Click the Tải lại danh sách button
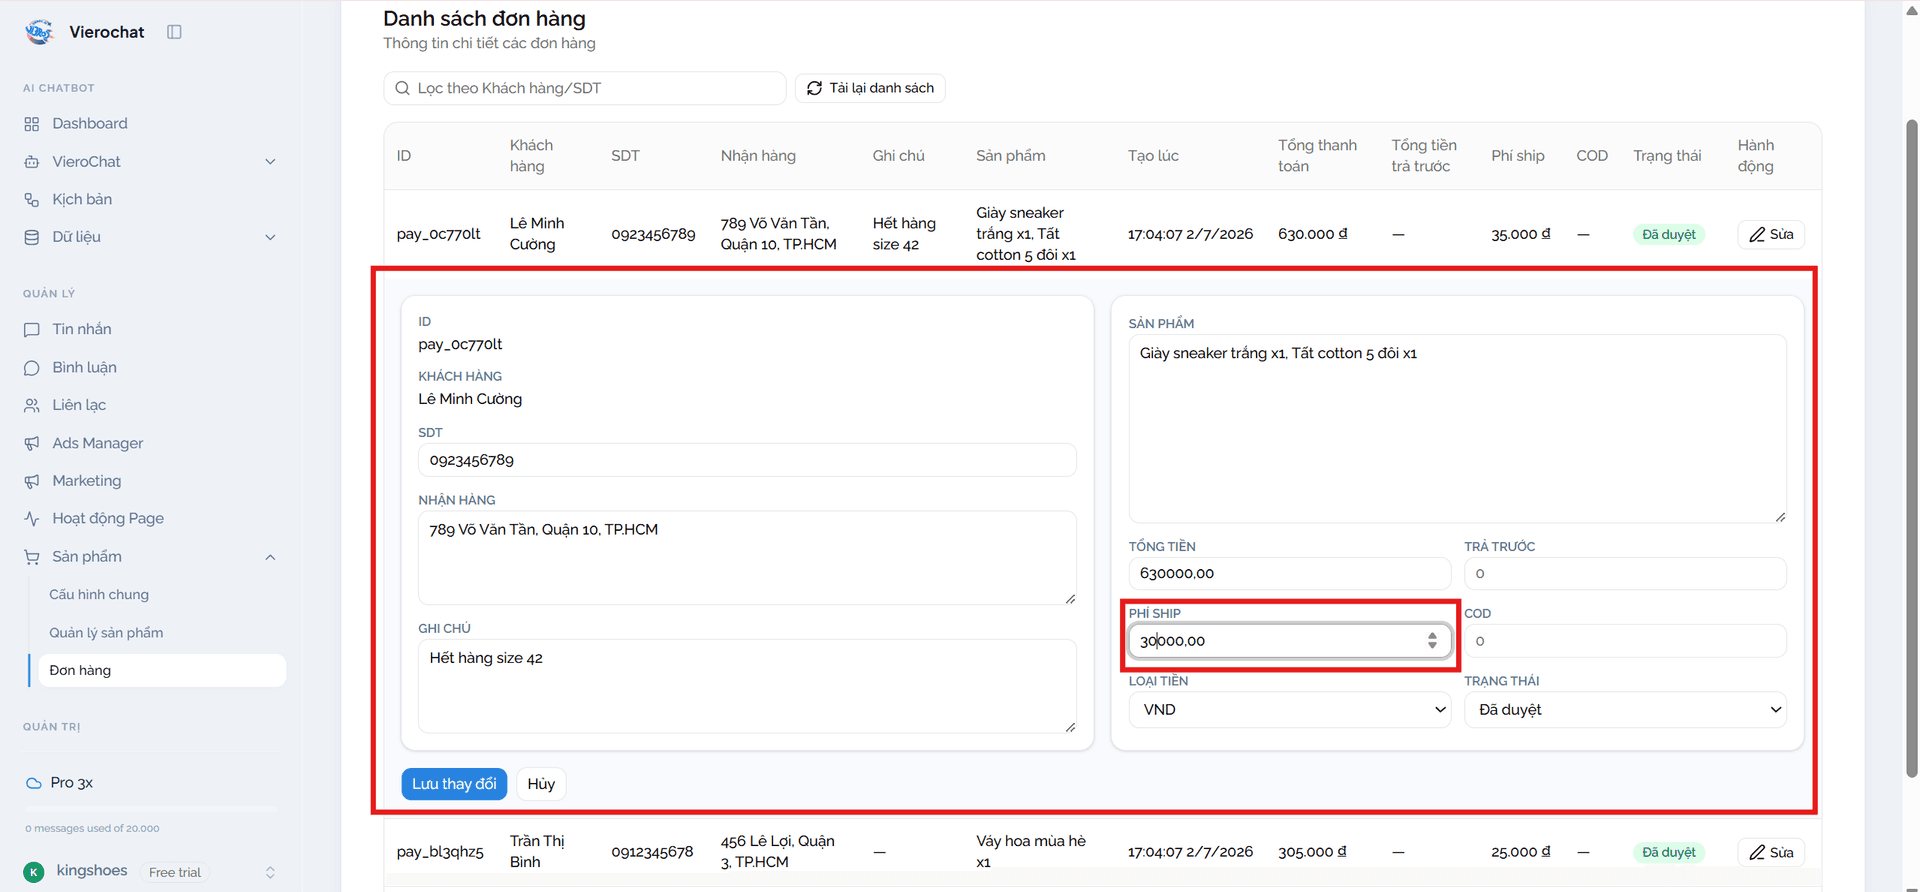The width and height of the screenshot is (1920, 892). pos(870,88)
